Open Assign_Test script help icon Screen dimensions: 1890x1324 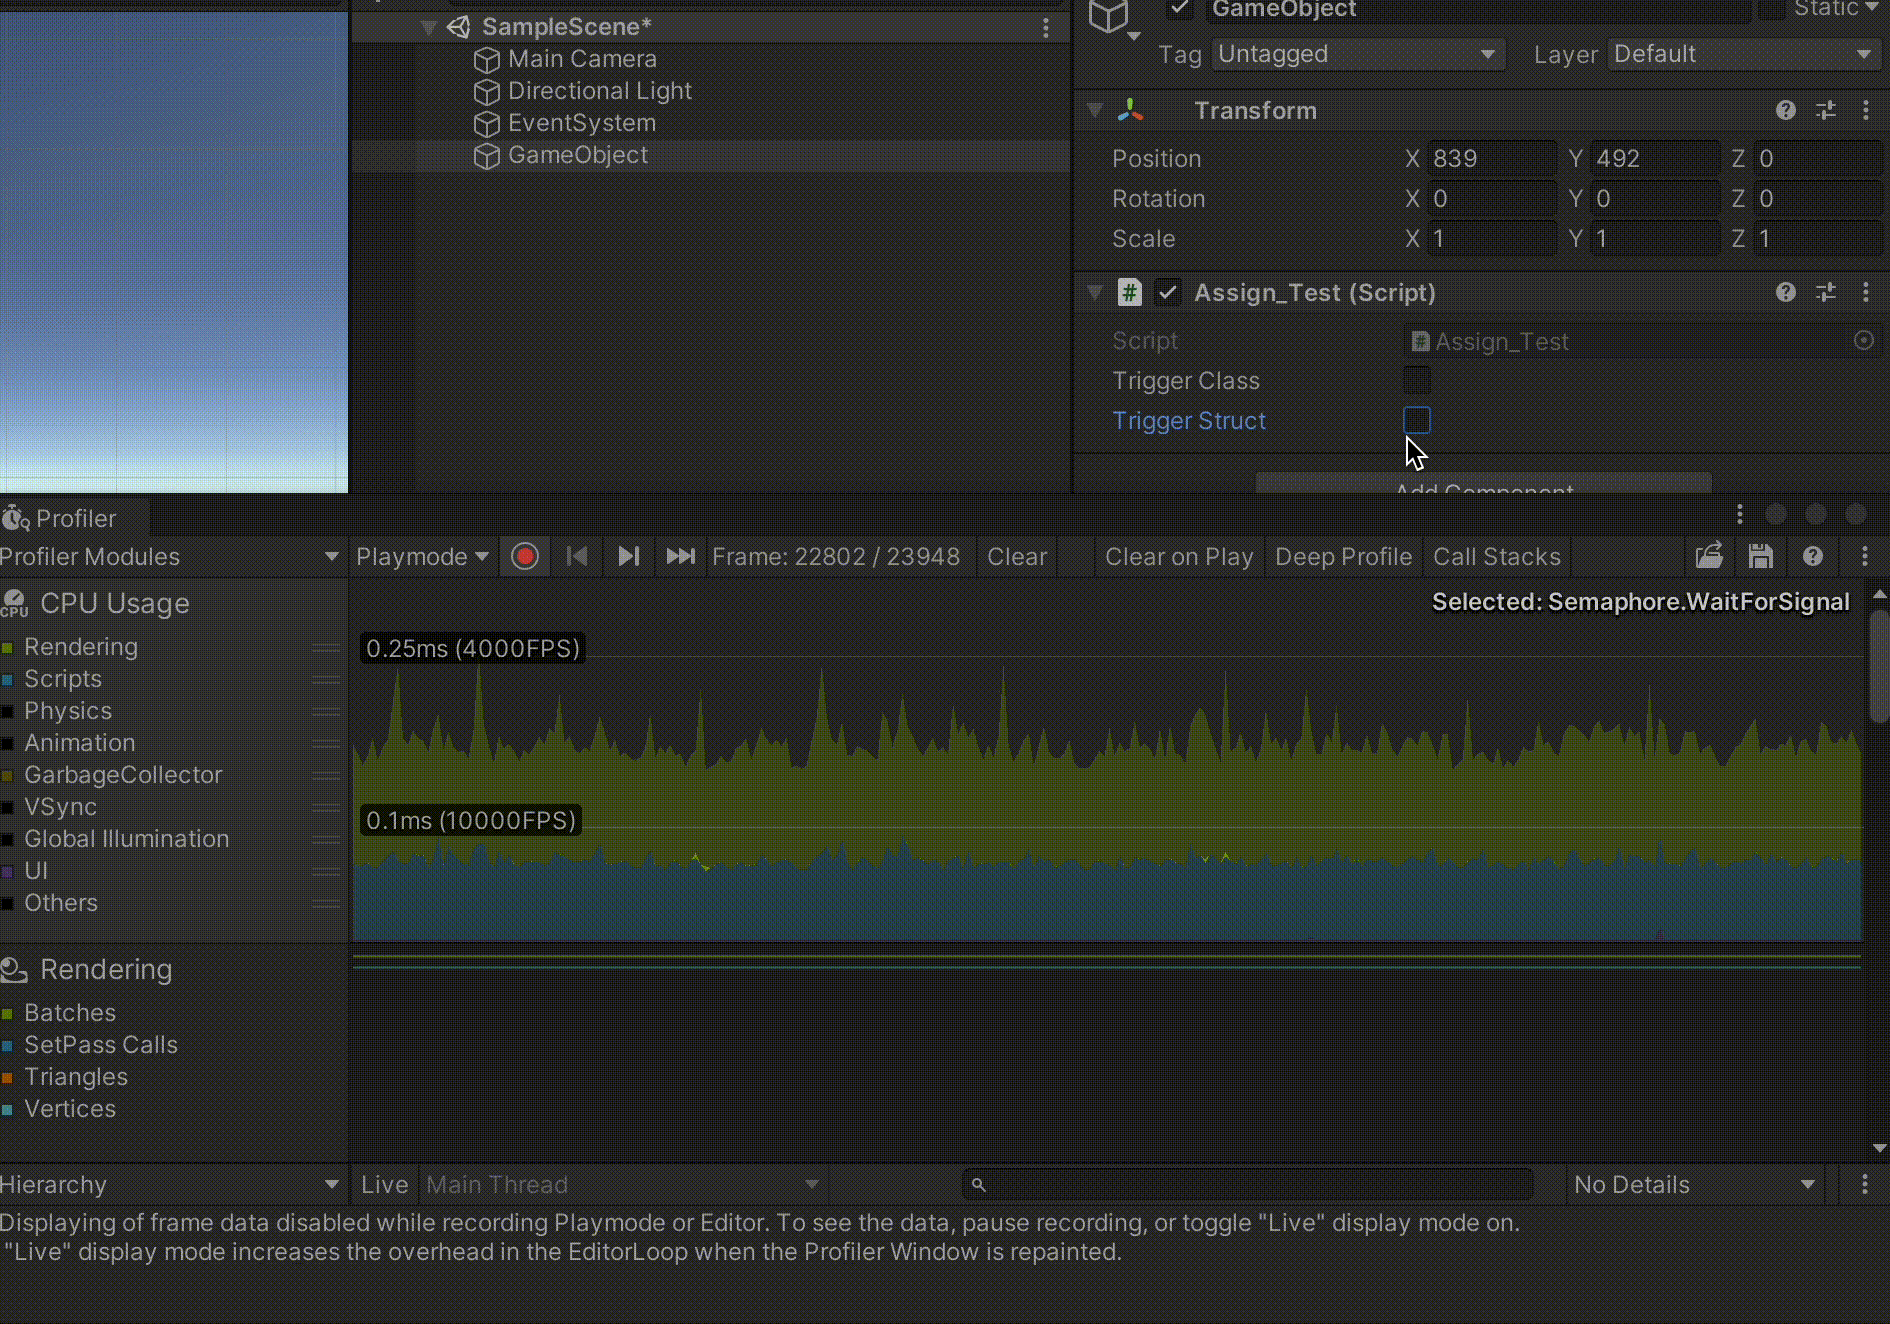coord(1786,292)
